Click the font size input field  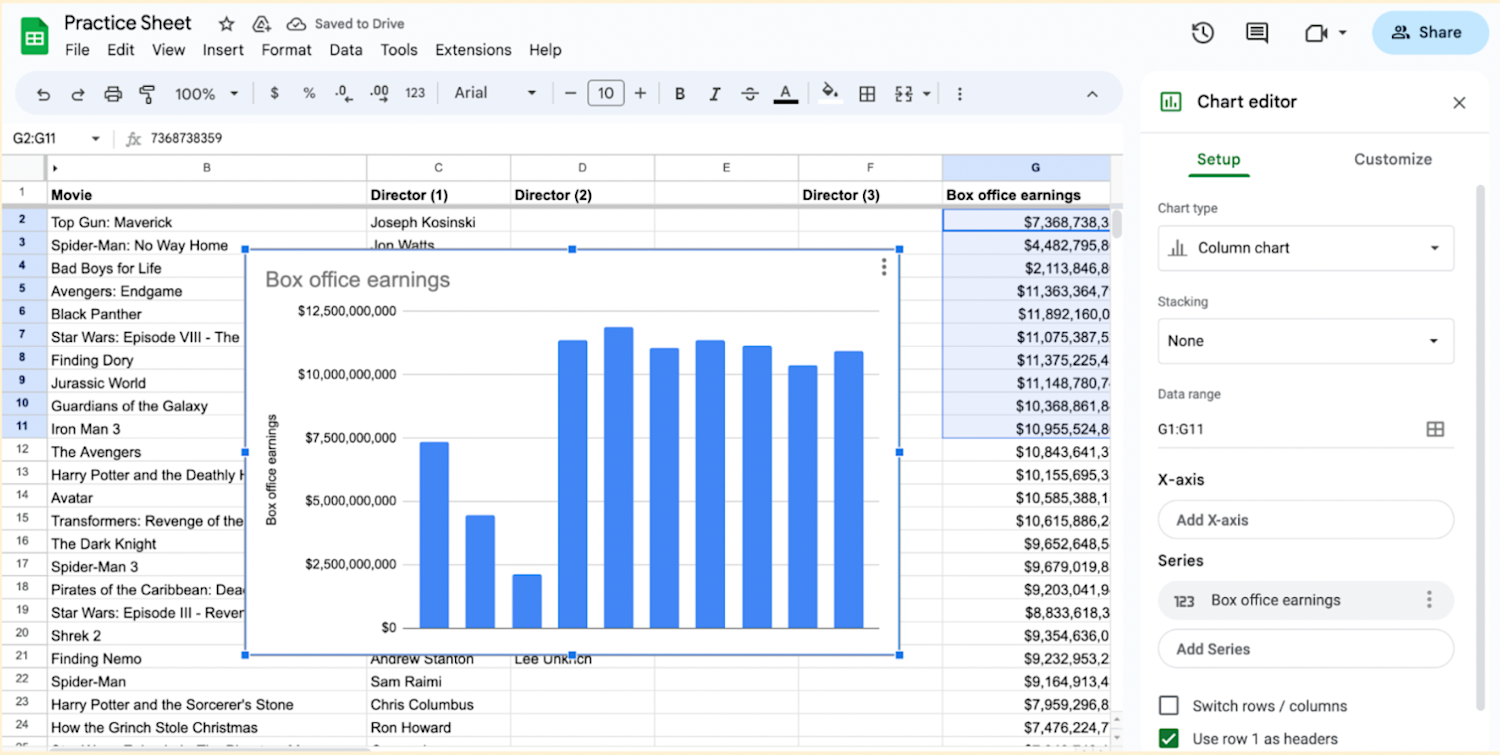(606, 93)
